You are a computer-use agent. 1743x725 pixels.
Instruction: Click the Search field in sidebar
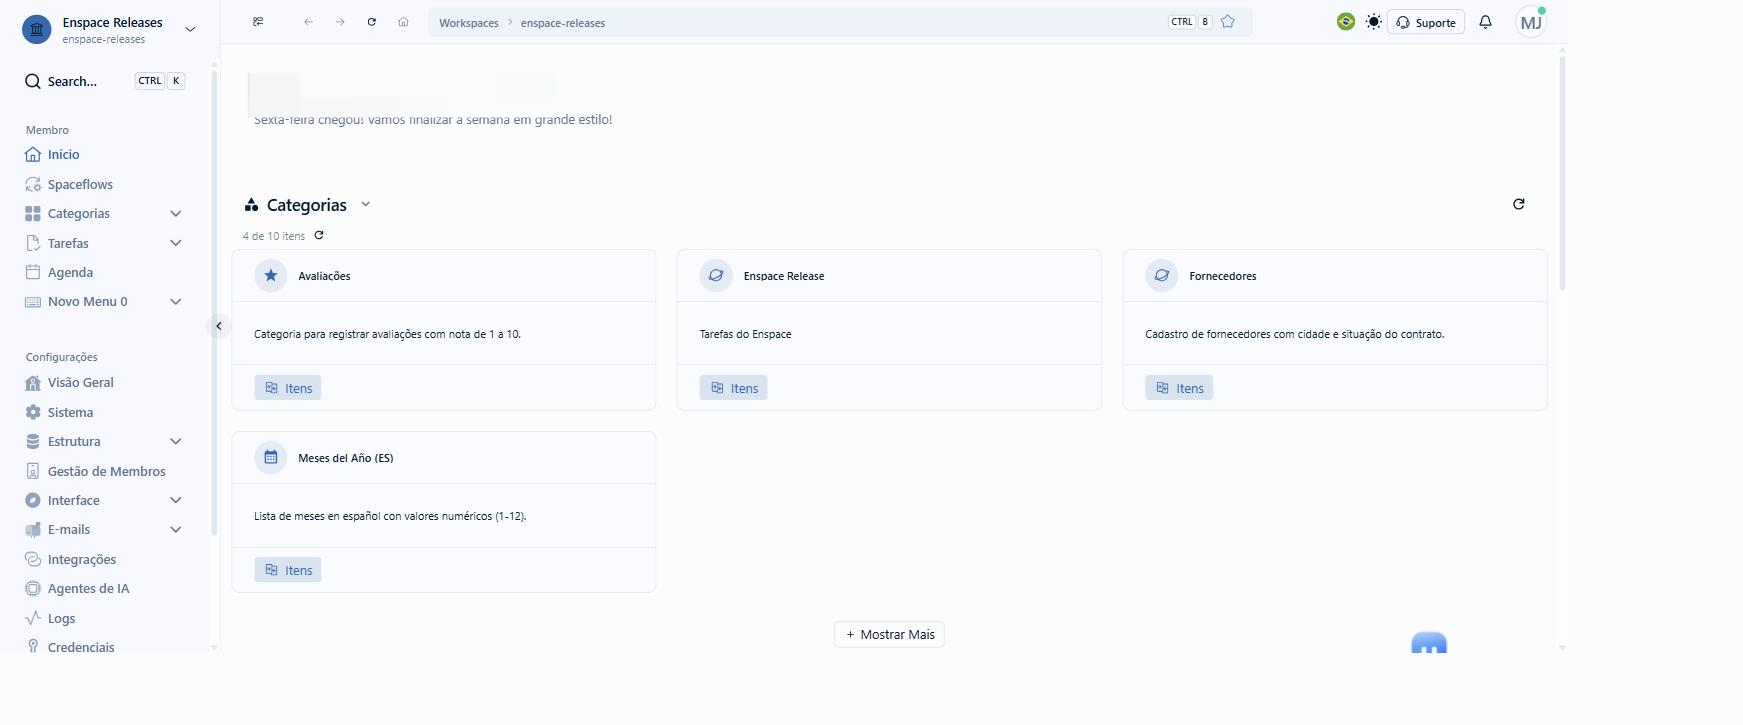pyautogui.click(x=104, y=81)
